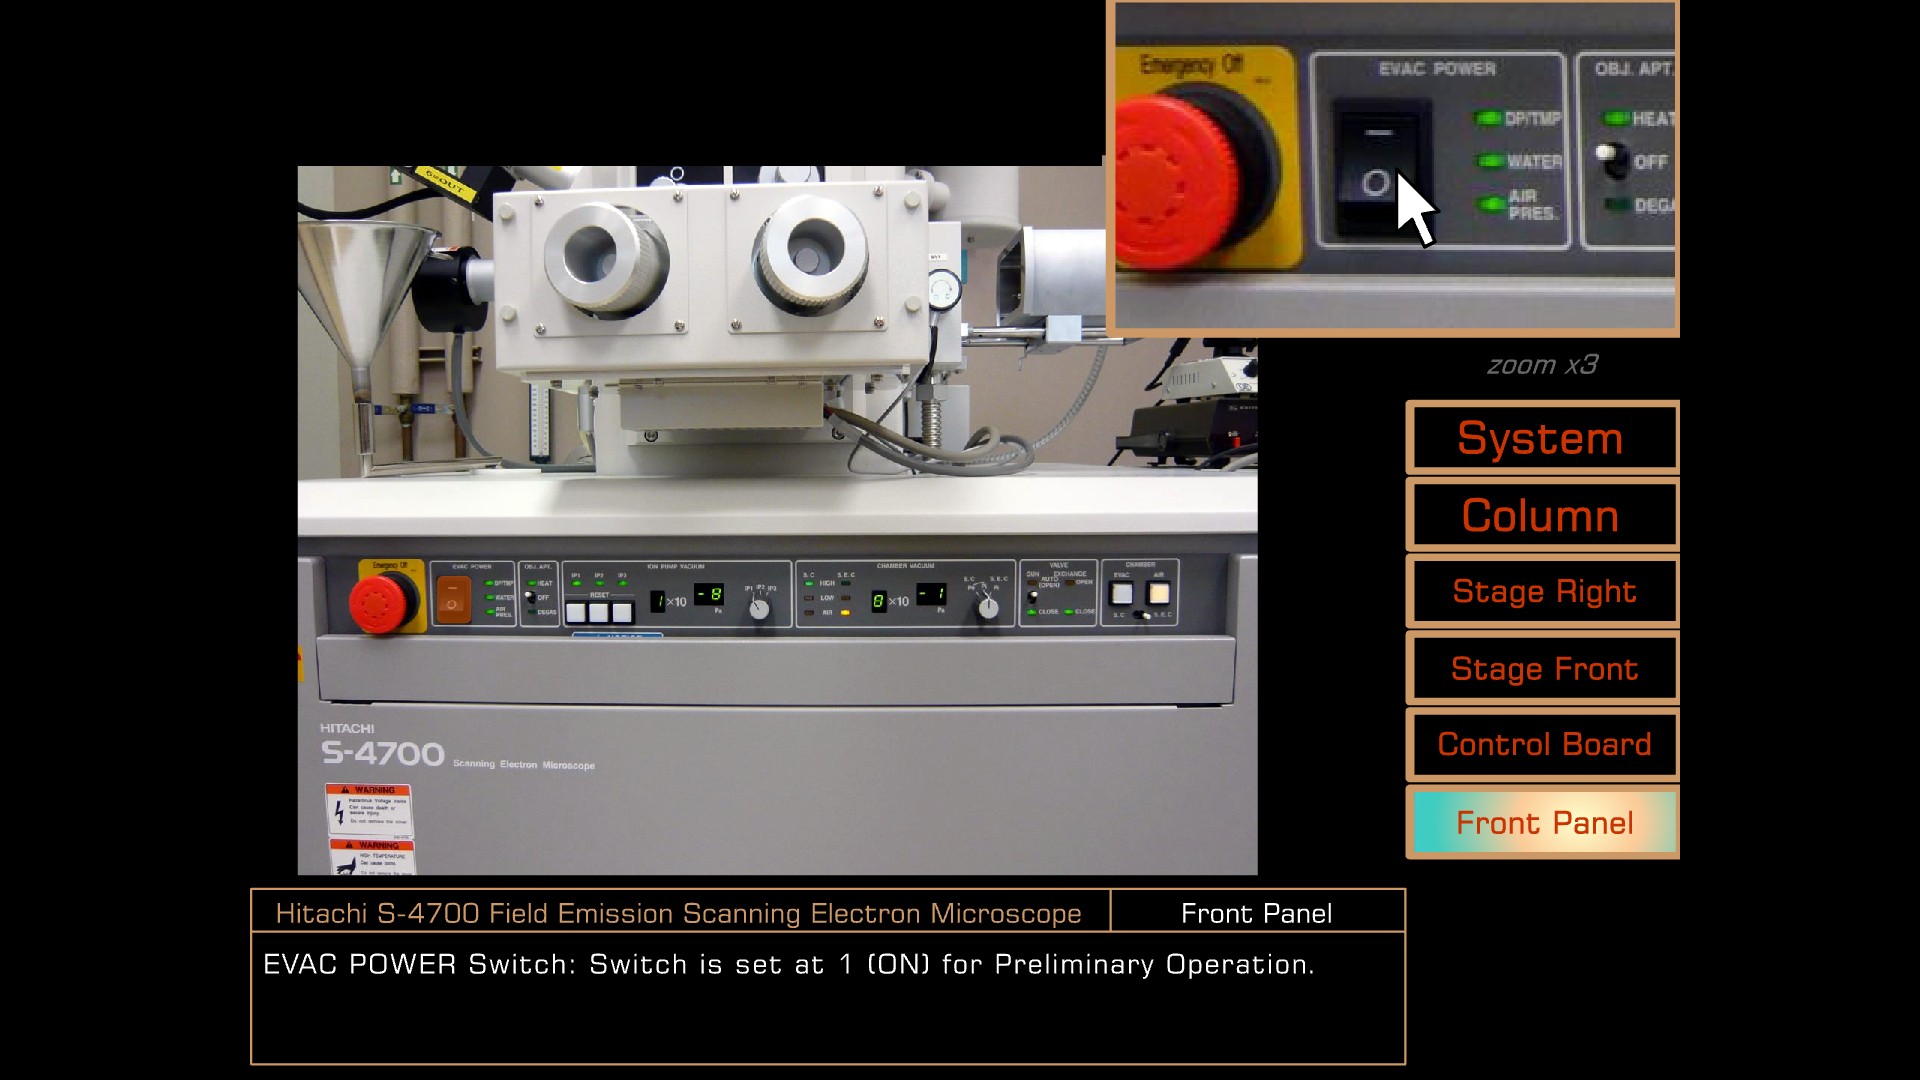Click the chamber vacuum HIGH indicator LED
Screen dimensions: 1920x1080
(808, 583)
